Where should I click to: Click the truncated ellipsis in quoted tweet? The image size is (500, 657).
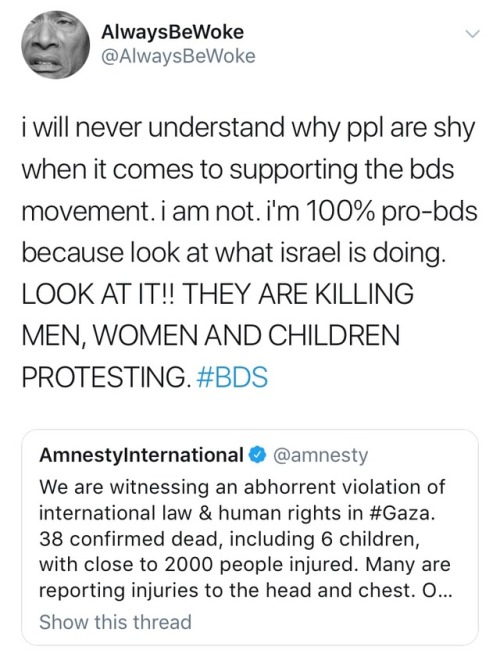point(446,590)
